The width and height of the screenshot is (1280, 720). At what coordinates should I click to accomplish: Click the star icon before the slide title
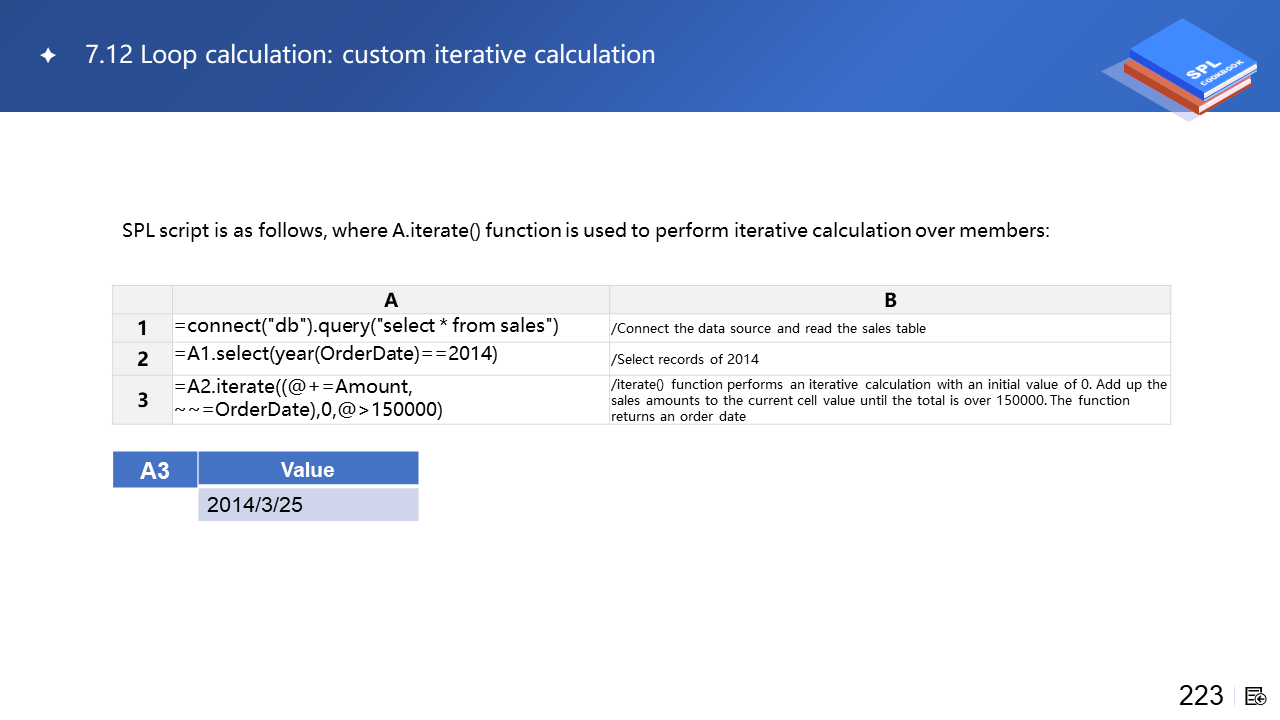[48, 56]
